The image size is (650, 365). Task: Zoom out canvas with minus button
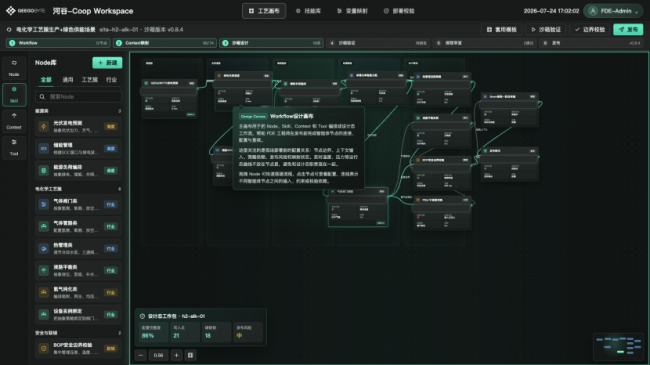tap(141, 355)
